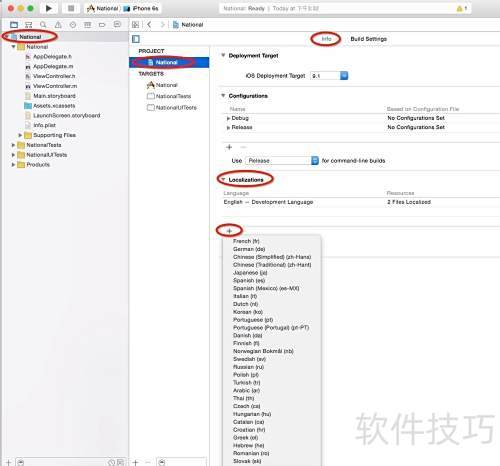Screen dimensions: 500x466
Task: Choose the iPhone 6s destination device
Action: 141,8
